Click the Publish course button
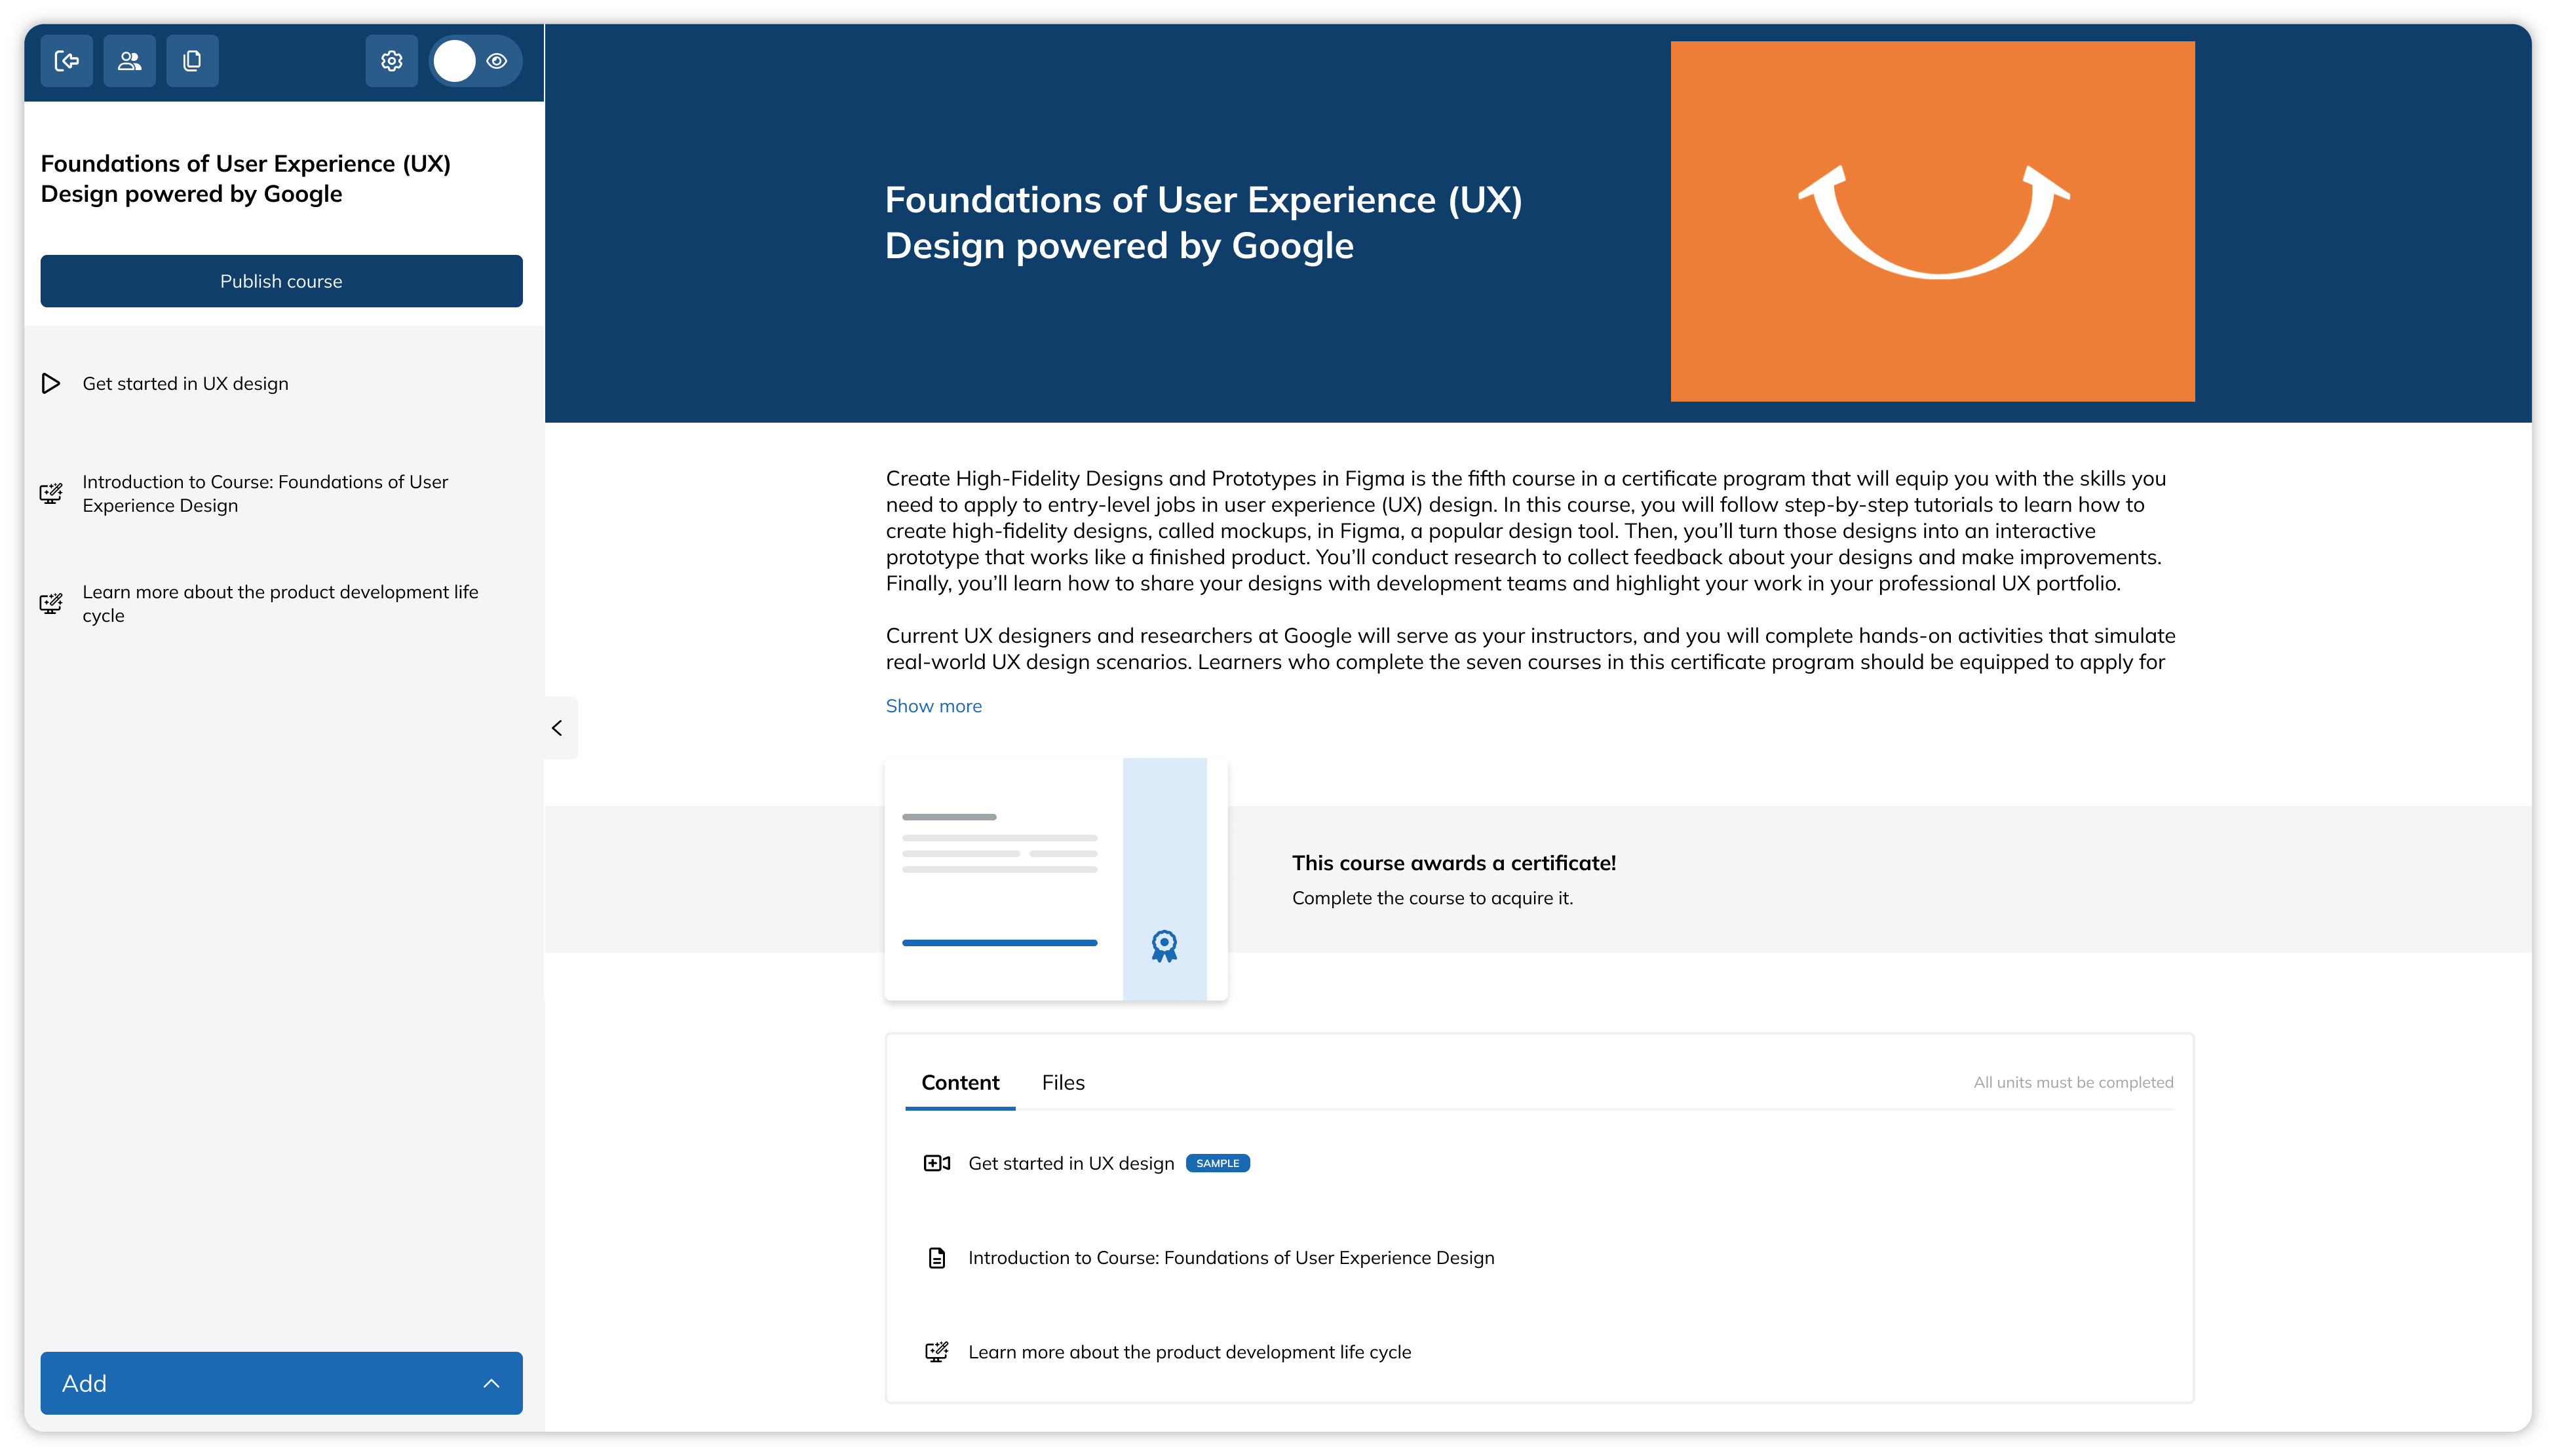 tap(281, 279)
